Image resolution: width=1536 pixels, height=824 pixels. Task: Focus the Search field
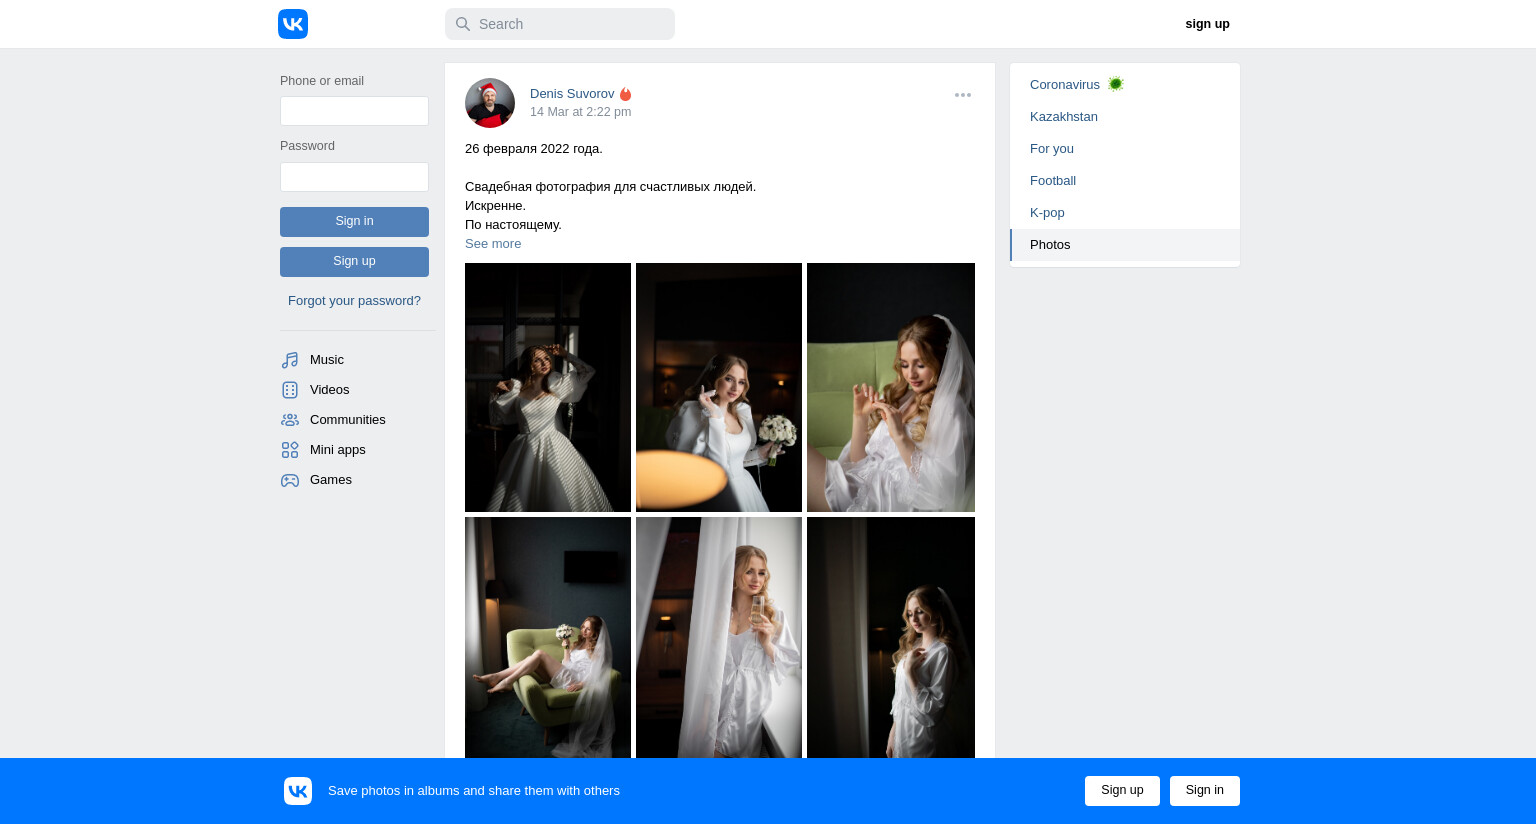[560, 24]
